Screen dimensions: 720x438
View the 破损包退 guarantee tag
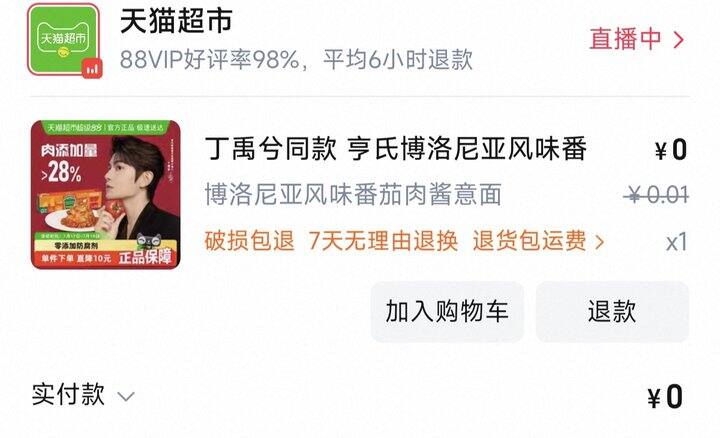(249, 241)
